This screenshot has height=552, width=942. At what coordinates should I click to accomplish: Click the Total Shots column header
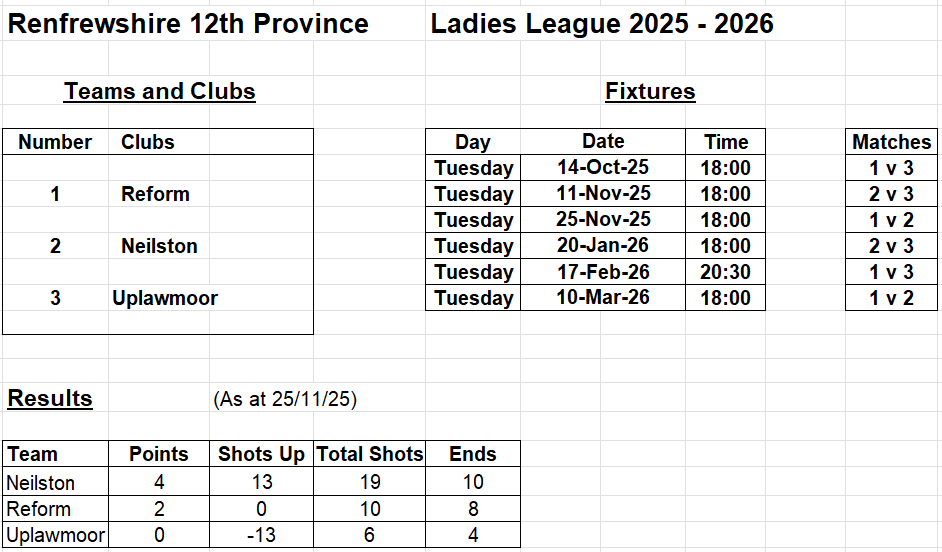pyautogui.click(x=370, y=454)
